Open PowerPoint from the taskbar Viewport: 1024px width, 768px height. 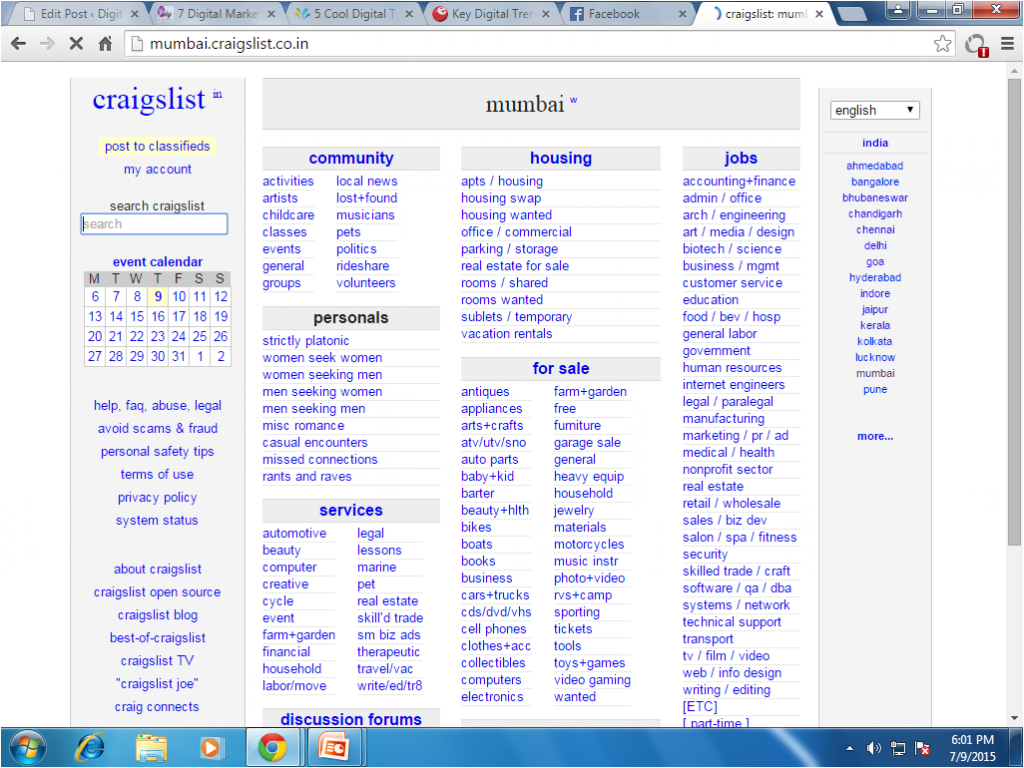(333, 748)
